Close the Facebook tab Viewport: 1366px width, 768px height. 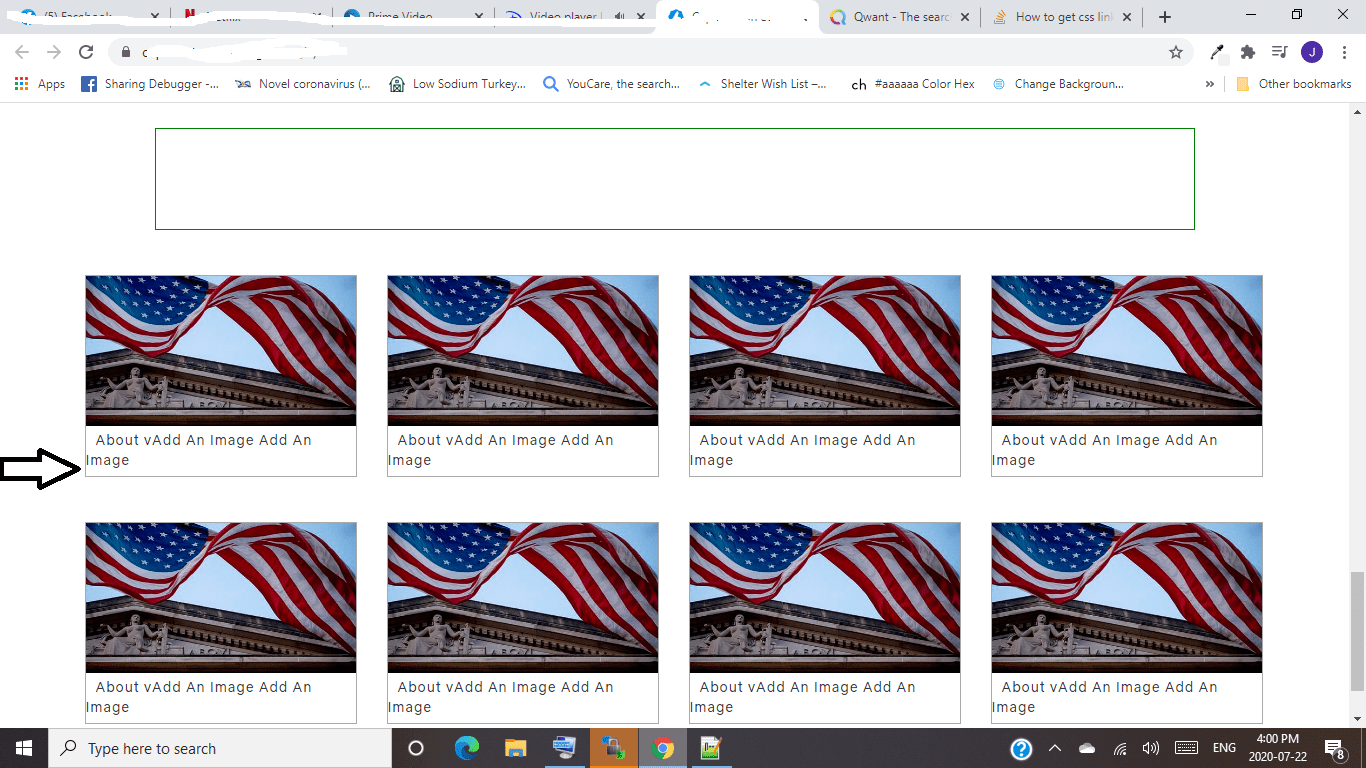click(x=153, y=17)
